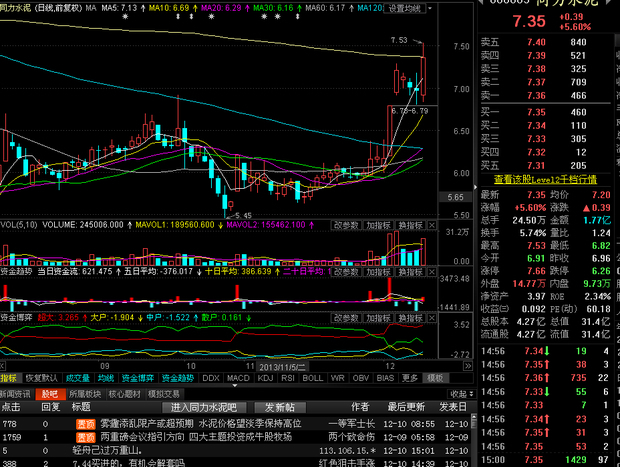
Task: Go to the previous stock with the left arrow
Action: tap(481, 2)
